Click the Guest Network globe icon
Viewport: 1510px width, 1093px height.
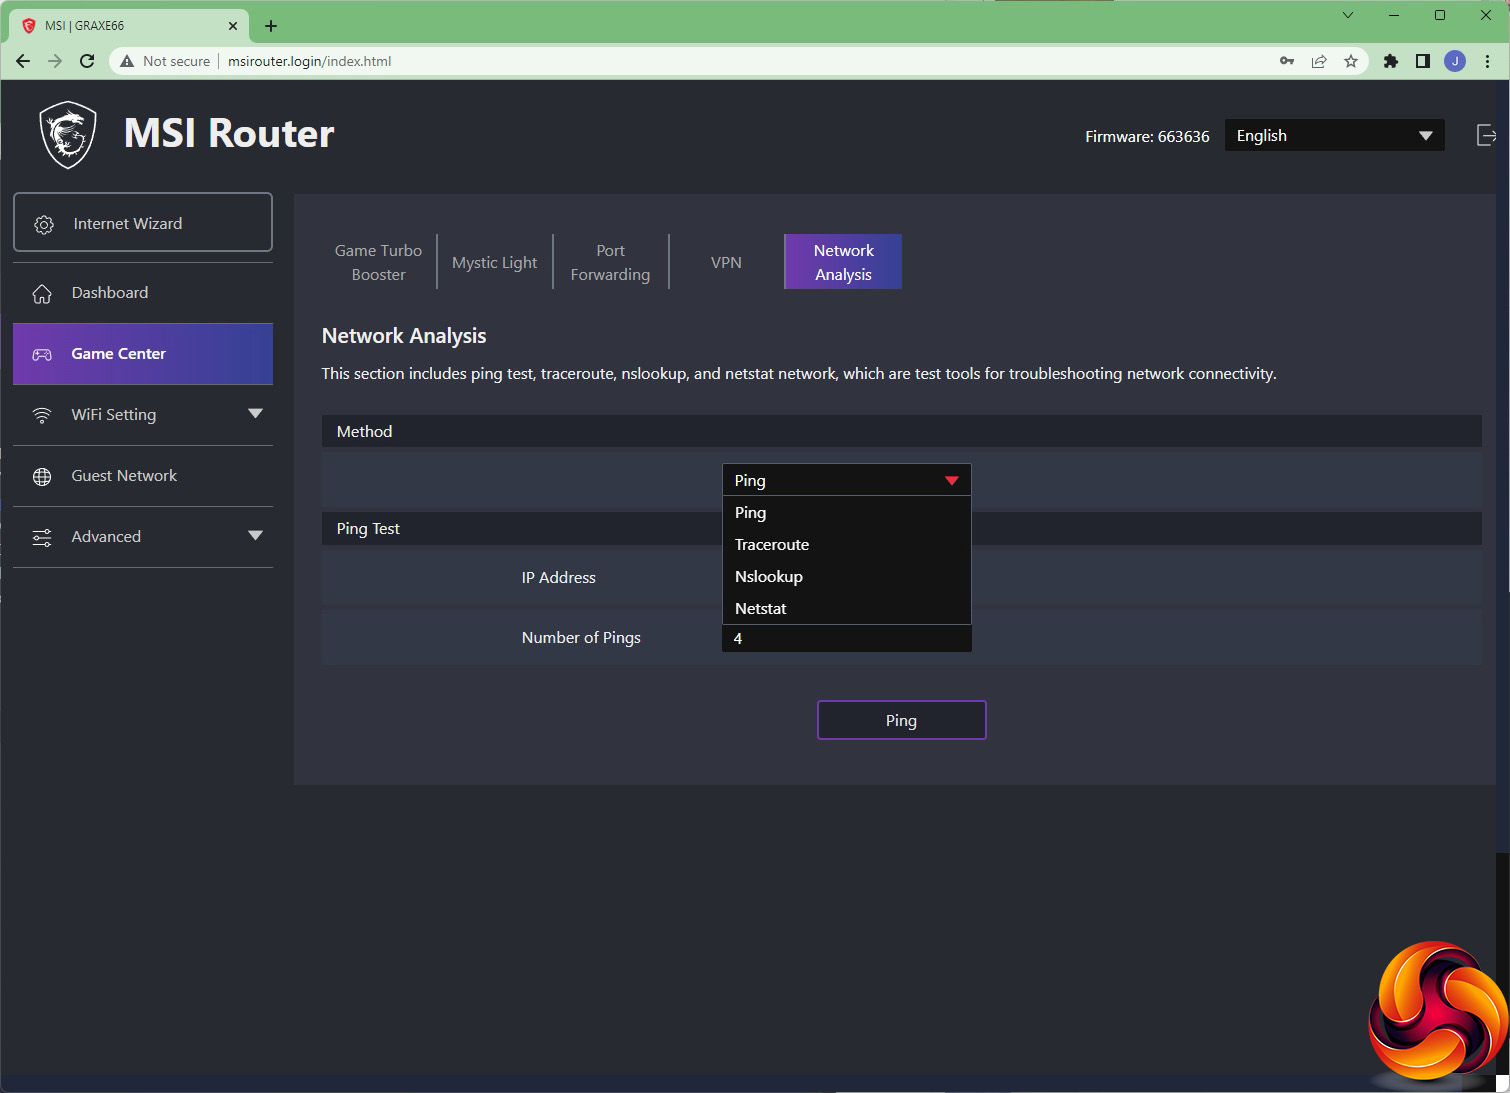point(42,477)
